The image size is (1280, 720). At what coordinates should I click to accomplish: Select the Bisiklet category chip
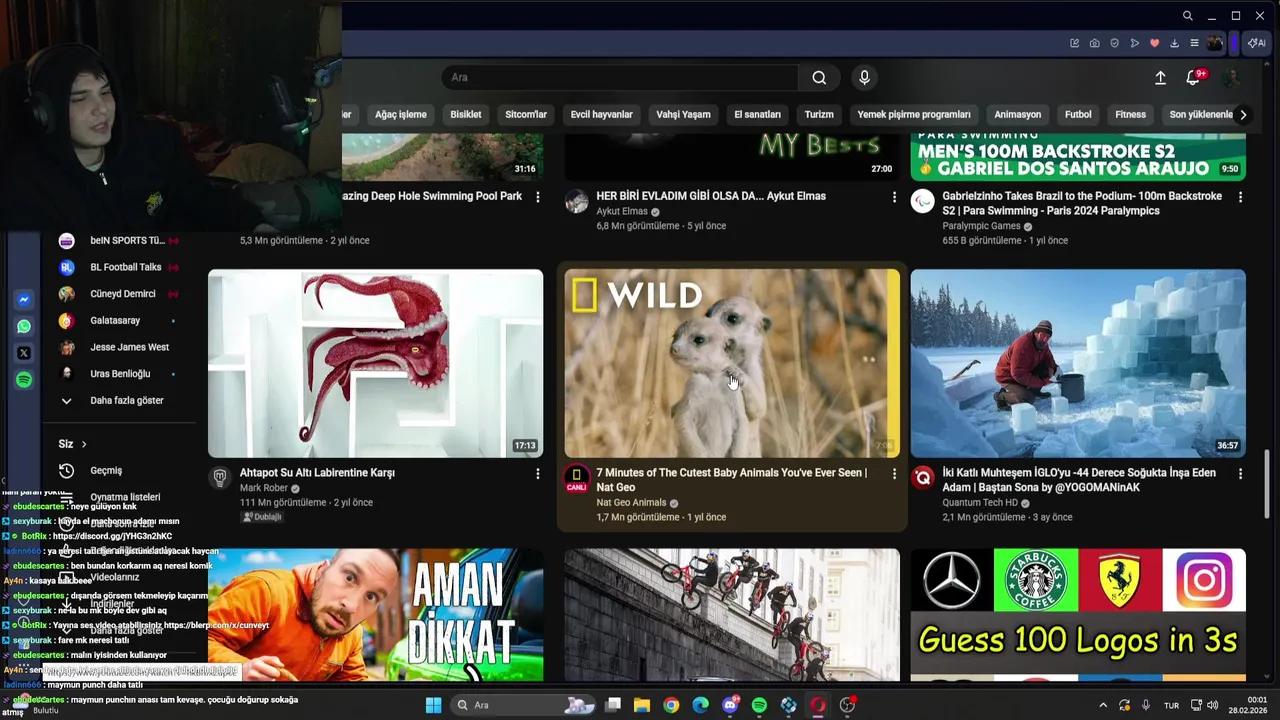466,114
